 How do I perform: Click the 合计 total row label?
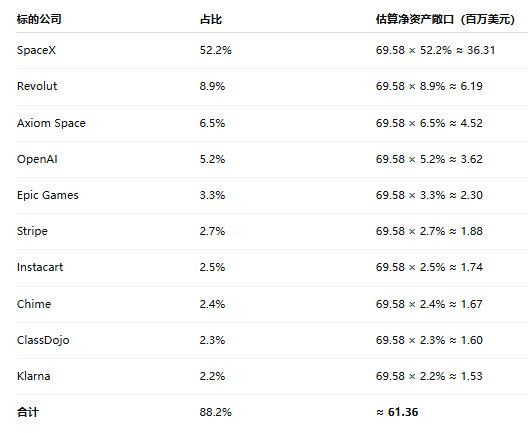[28, 412]
